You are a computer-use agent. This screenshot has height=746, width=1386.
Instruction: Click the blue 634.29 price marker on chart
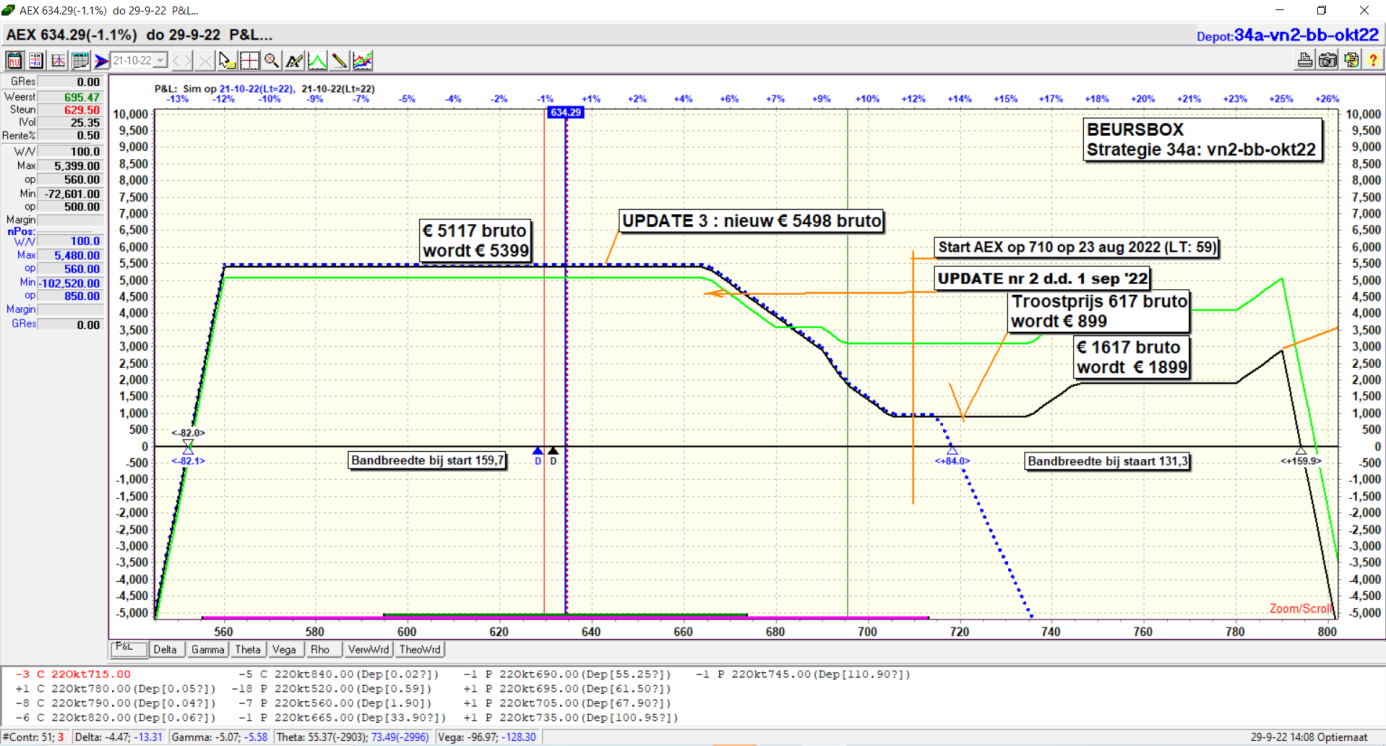click(565, 112)
